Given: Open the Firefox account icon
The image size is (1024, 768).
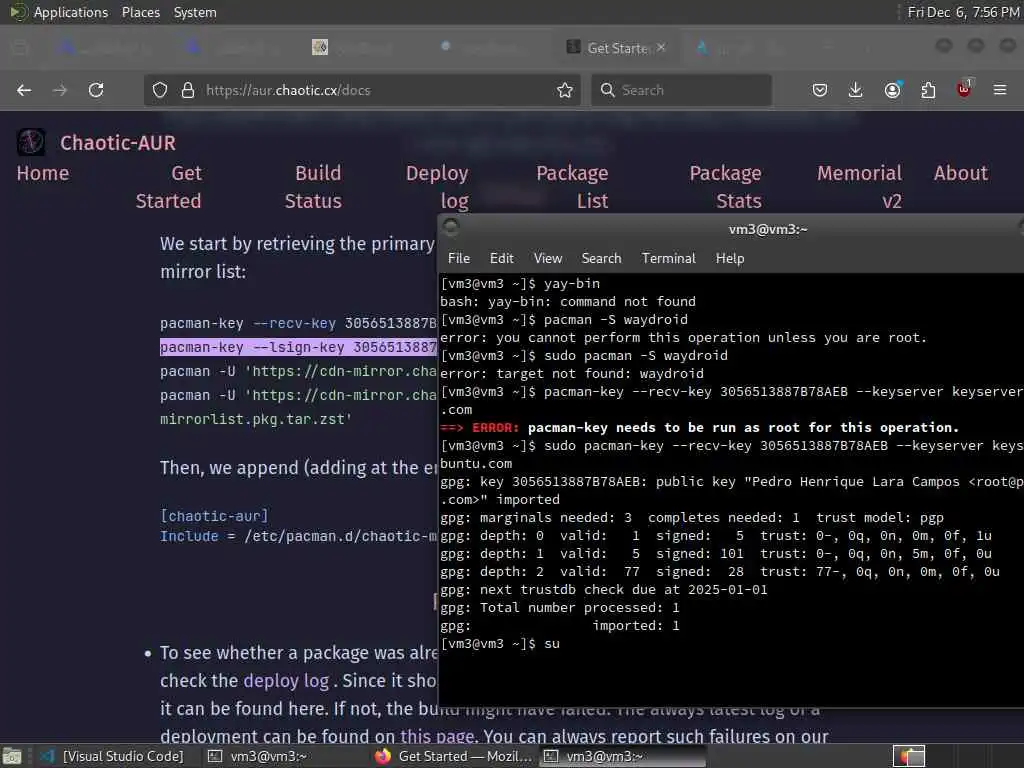Looking at the screenshot, I should click(x=892, y=90).
